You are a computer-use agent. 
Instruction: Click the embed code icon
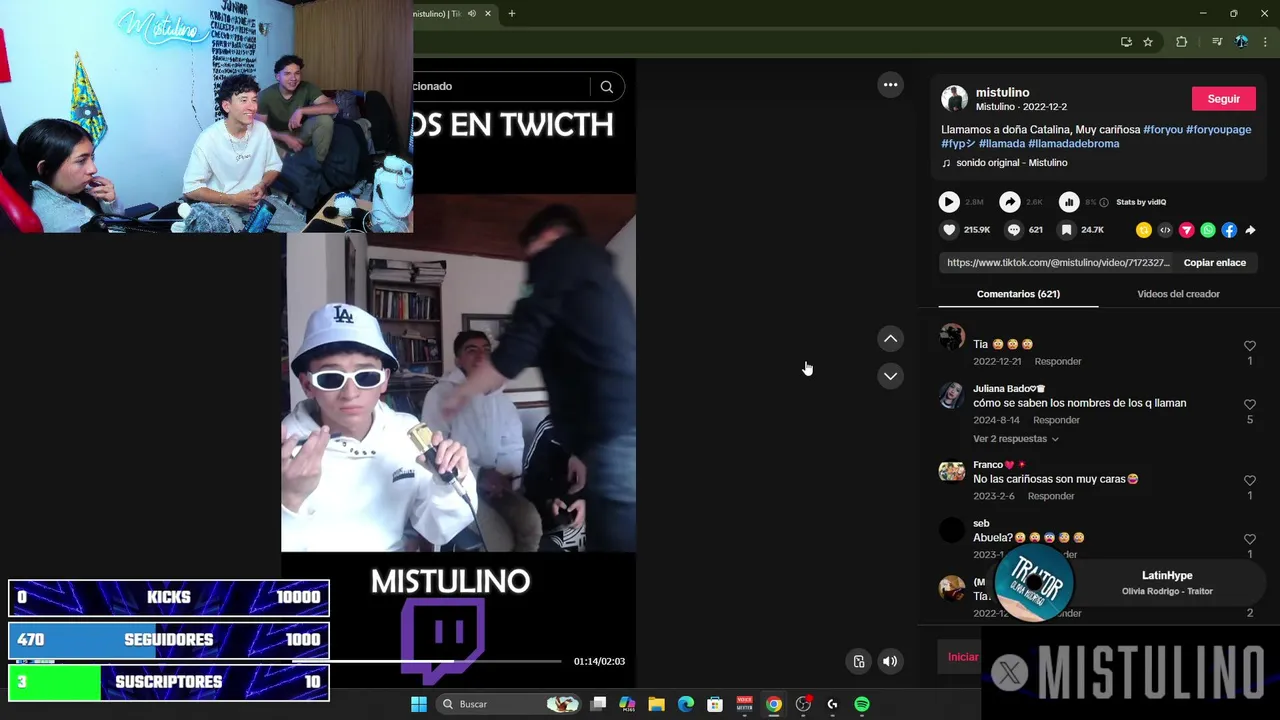pyautogui.click(x=1165, y=230)
